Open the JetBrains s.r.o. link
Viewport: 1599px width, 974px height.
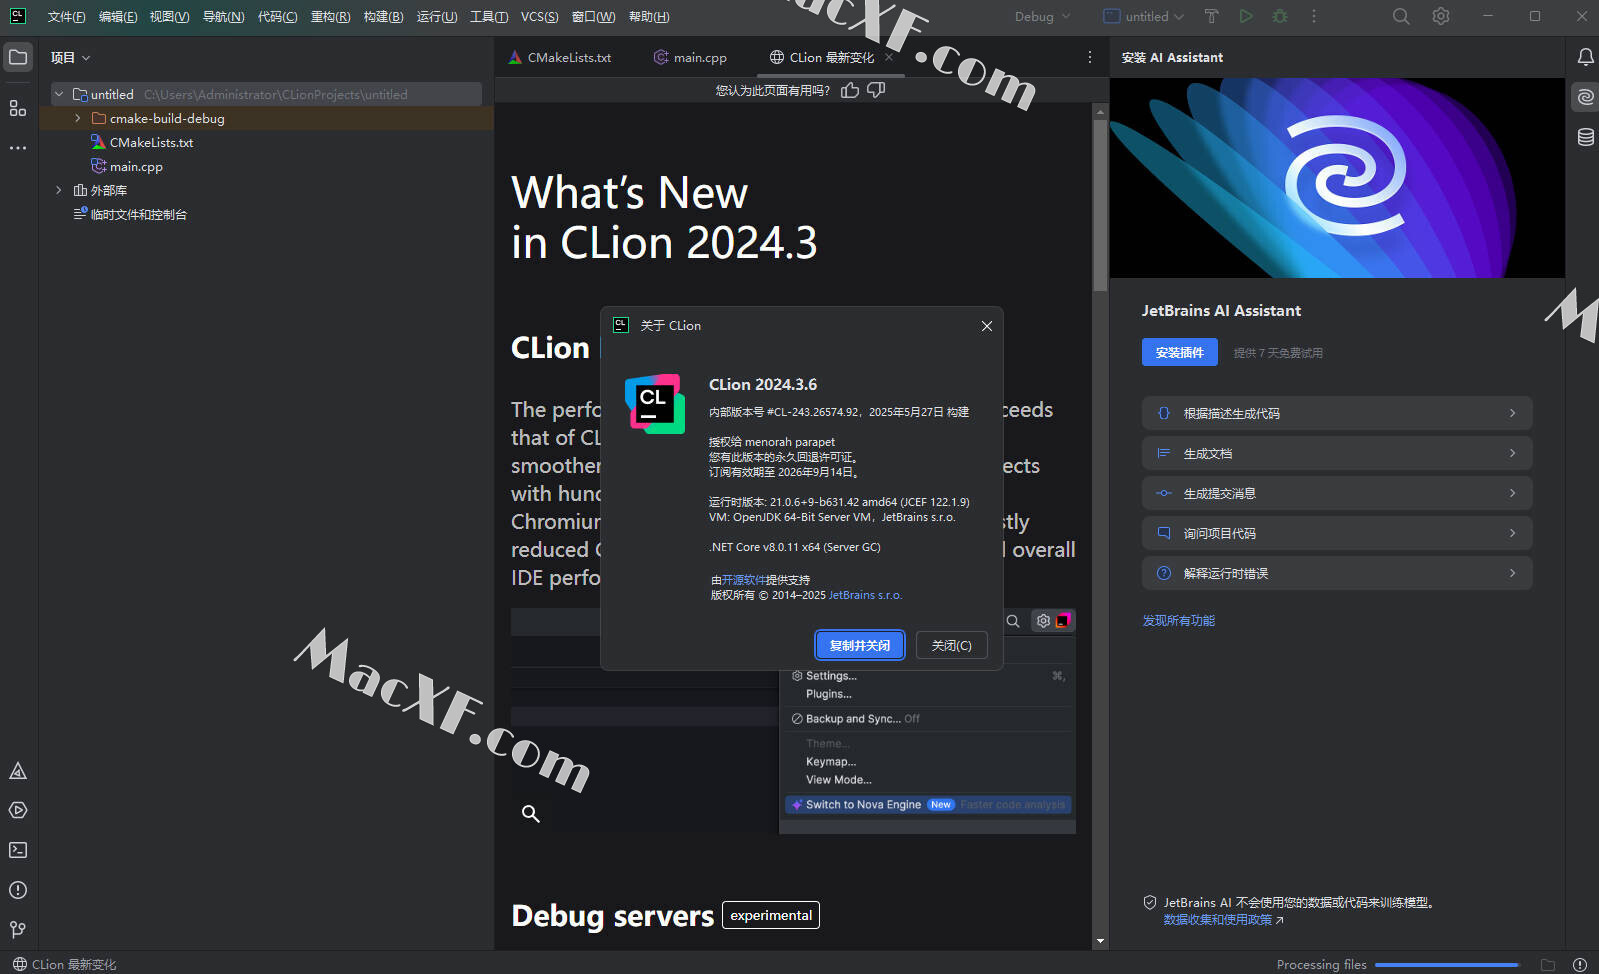865,595
